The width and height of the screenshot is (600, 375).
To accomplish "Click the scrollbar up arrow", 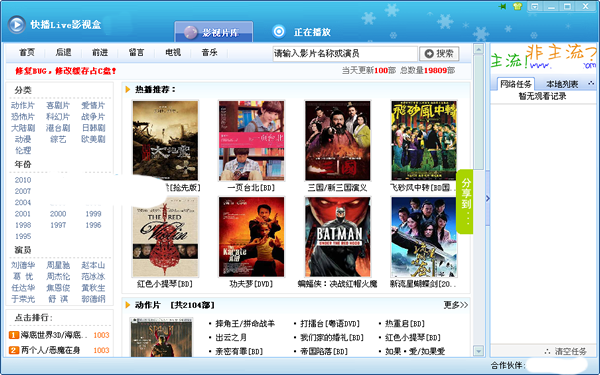I will click(478, 49).
